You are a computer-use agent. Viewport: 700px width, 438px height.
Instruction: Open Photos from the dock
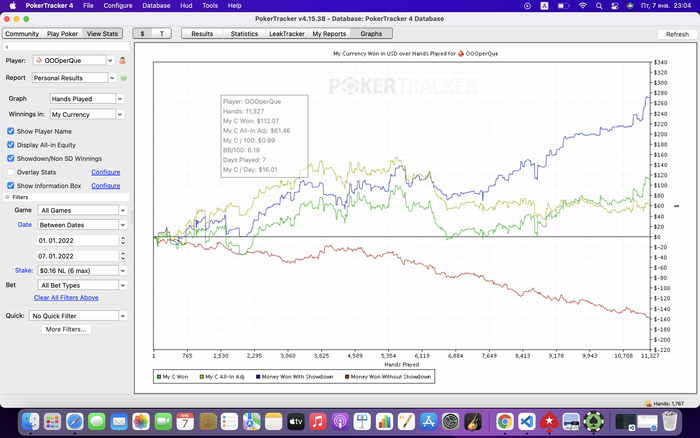pos(141,421)
